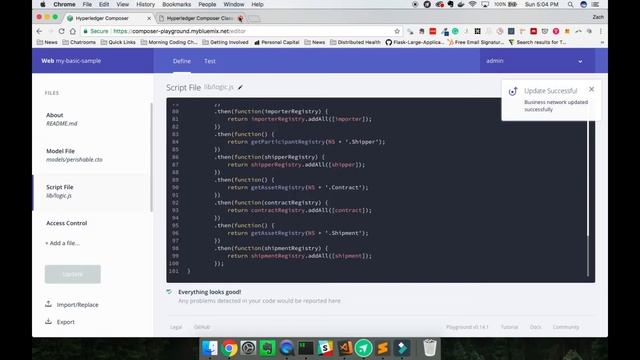The width and height of the screenshot is (640, 360).
Task: Open the admin identity dropdown
Action: click(537, 61)
